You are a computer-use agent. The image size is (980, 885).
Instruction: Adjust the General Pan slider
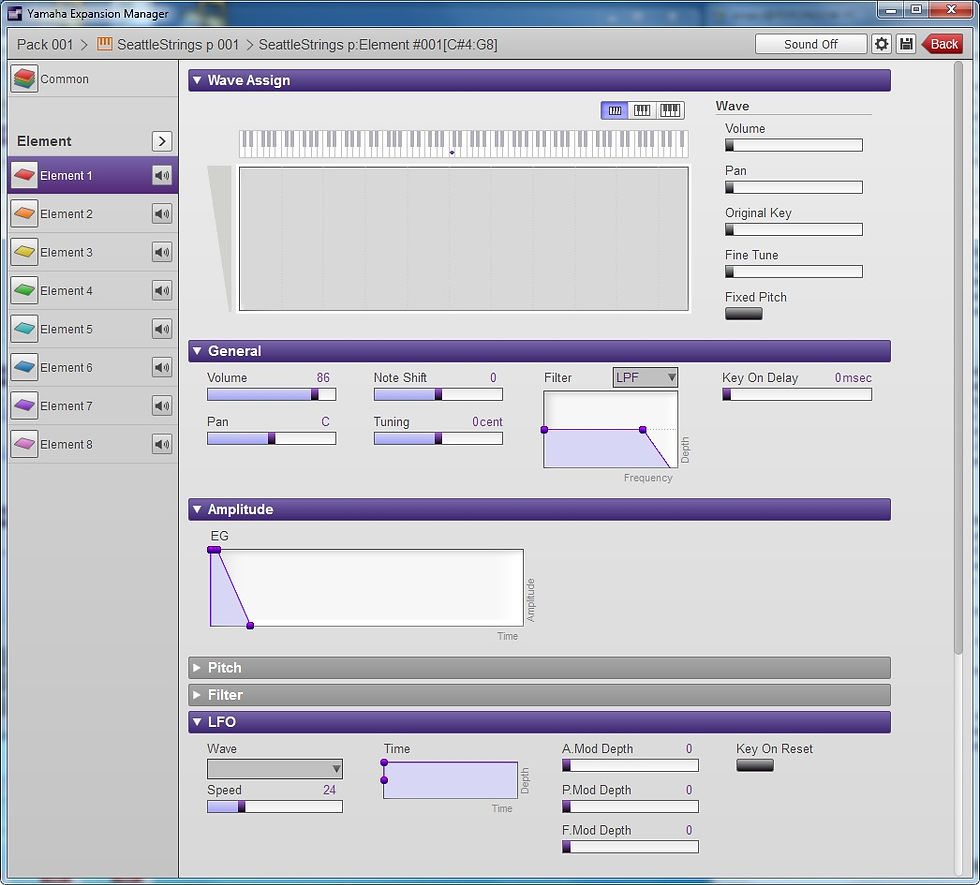(271, 439)
